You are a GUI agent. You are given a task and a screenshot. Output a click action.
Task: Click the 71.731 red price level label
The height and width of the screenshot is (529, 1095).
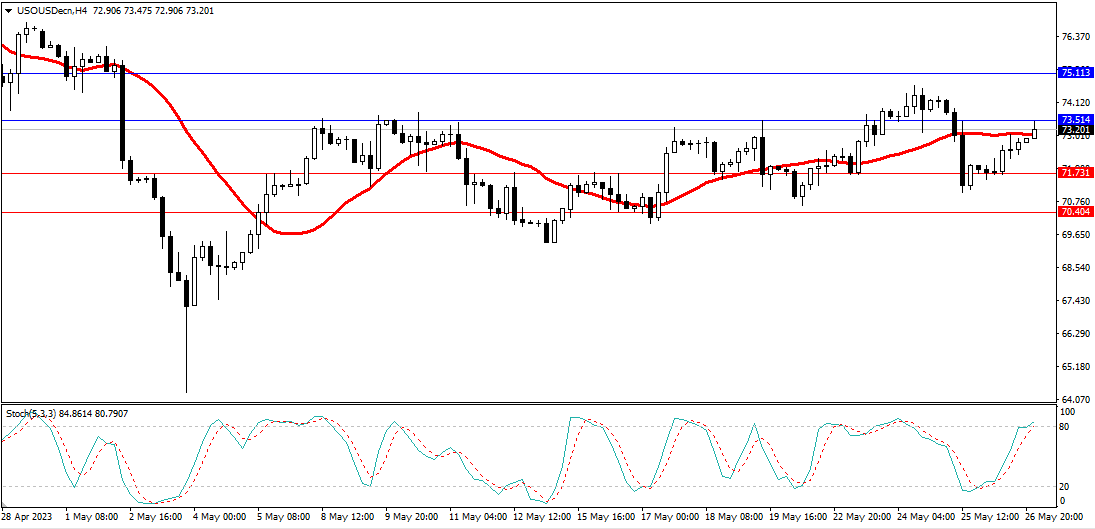click(1075, 172)
